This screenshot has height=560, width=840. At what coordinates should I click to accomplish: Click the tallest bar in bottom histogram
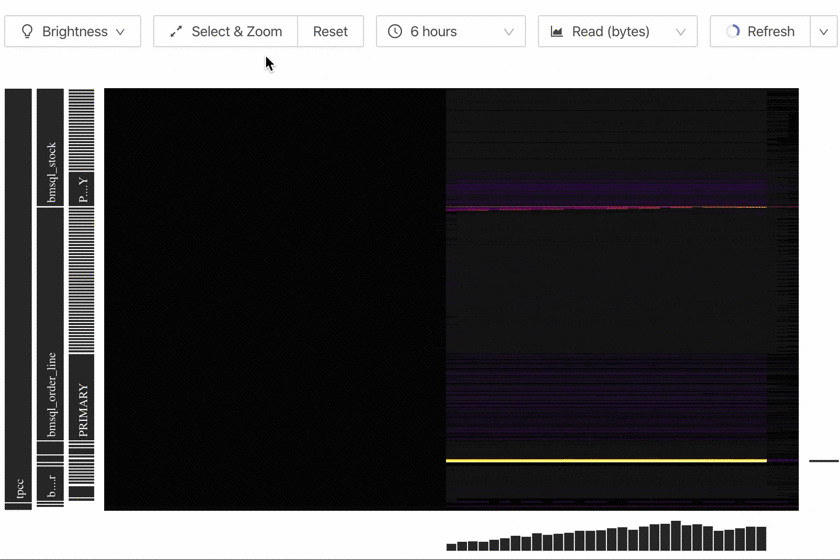point(676,536)
